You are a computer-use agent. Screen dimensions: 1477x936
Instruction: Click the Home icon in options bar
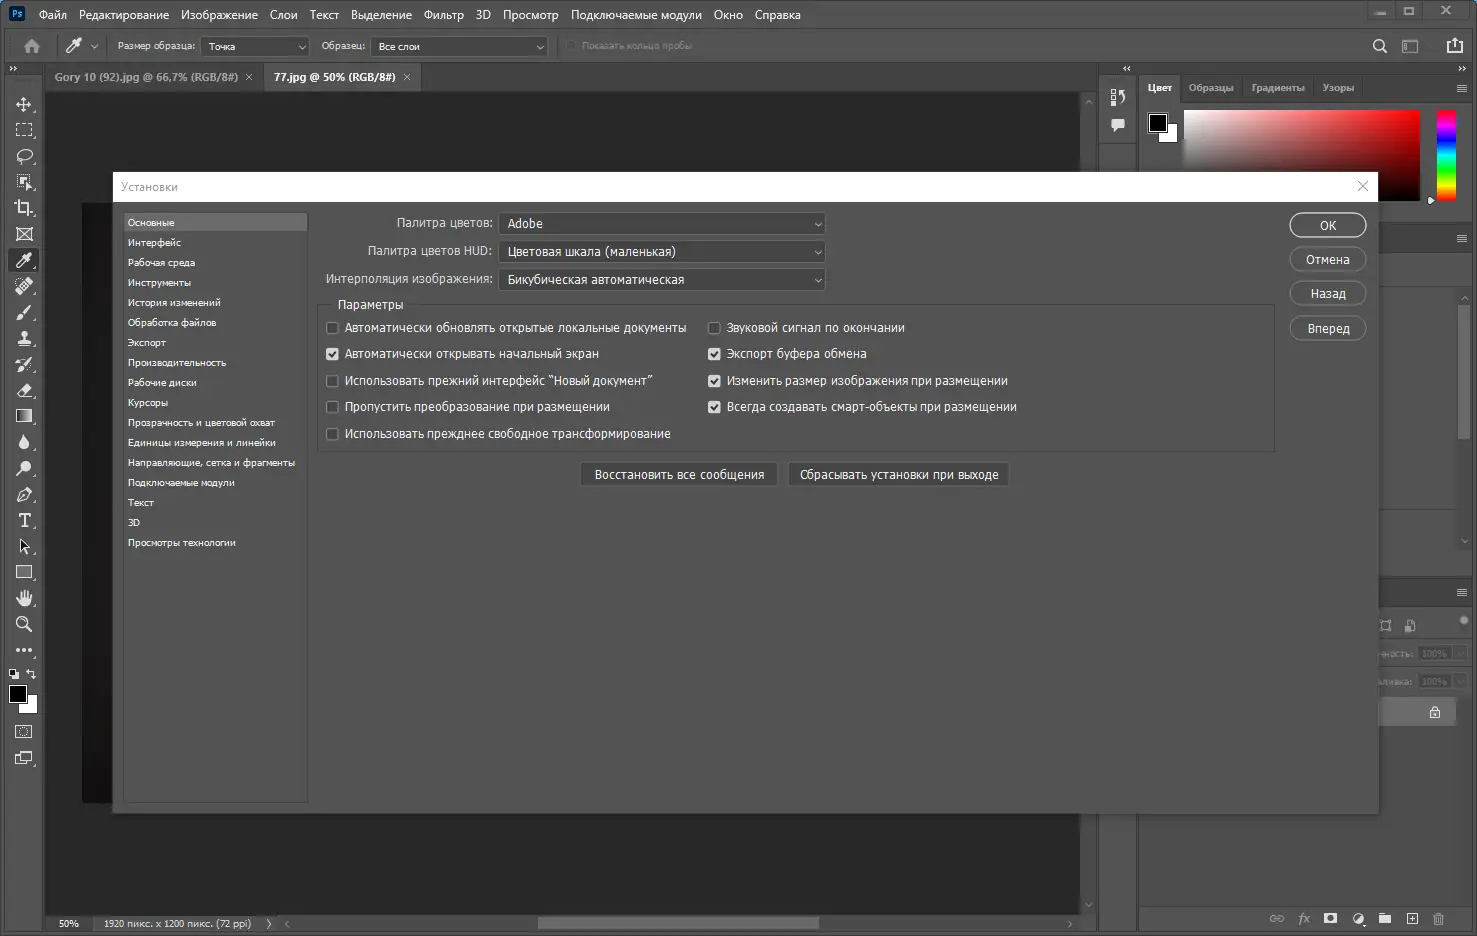pos(32,46)
